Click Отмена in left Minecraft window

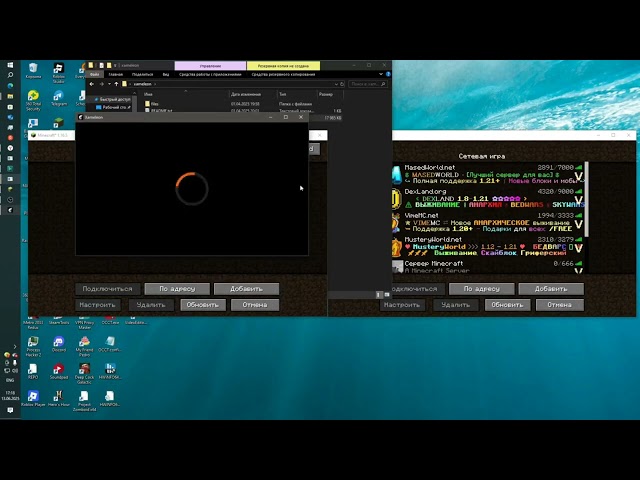click(255, 304)
